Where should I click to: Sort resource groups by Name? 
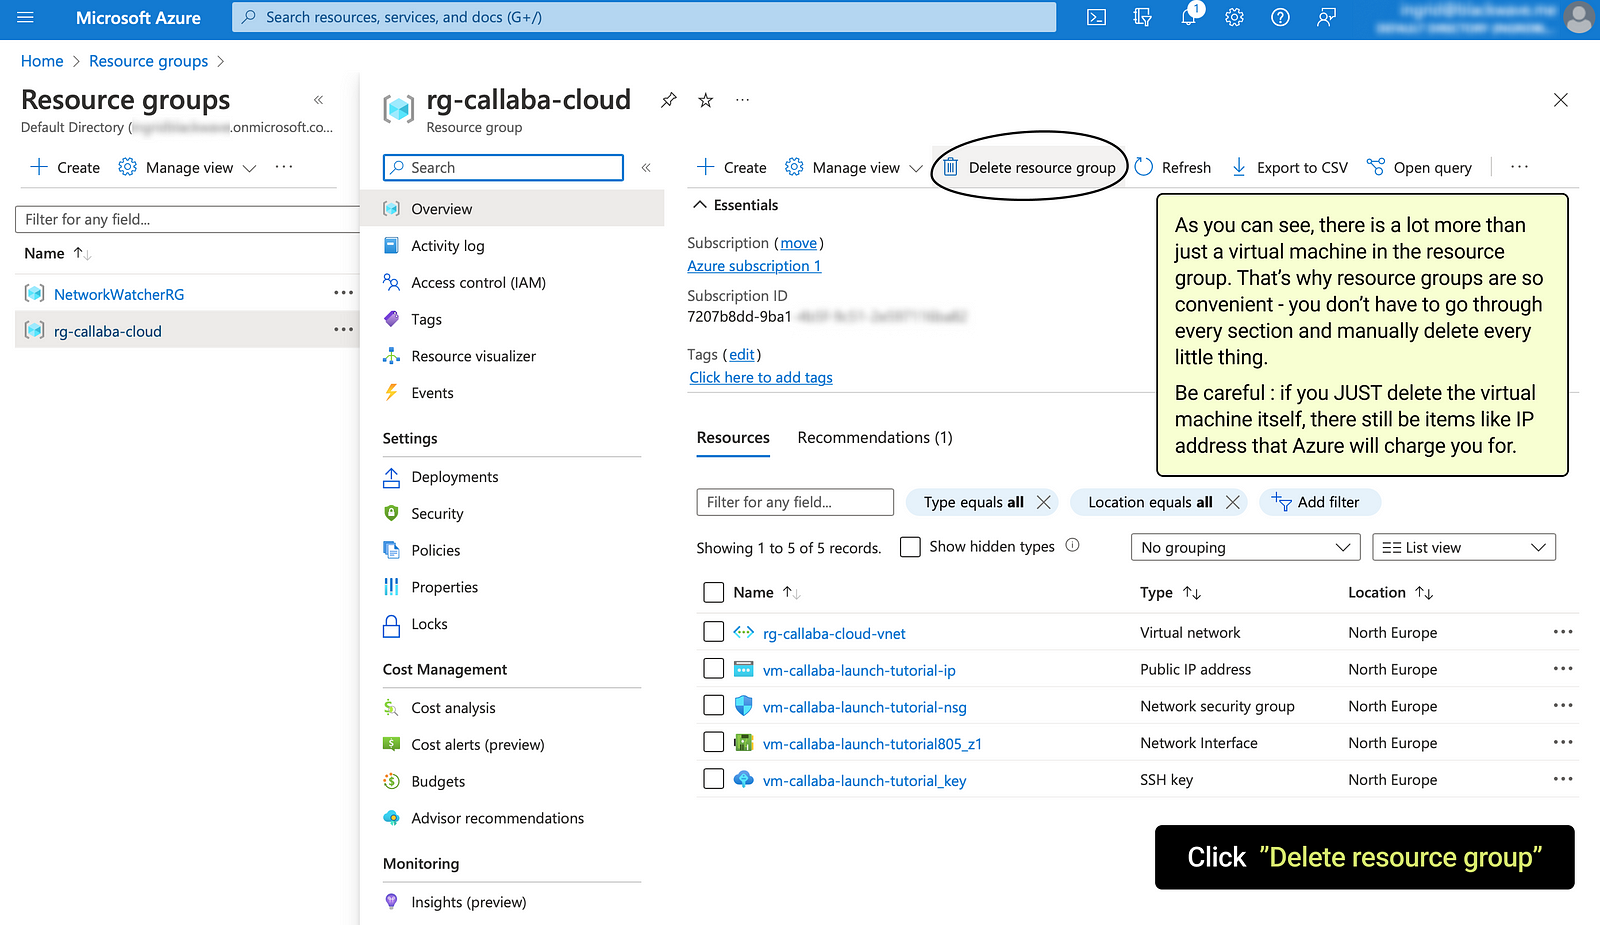[58, 254]
